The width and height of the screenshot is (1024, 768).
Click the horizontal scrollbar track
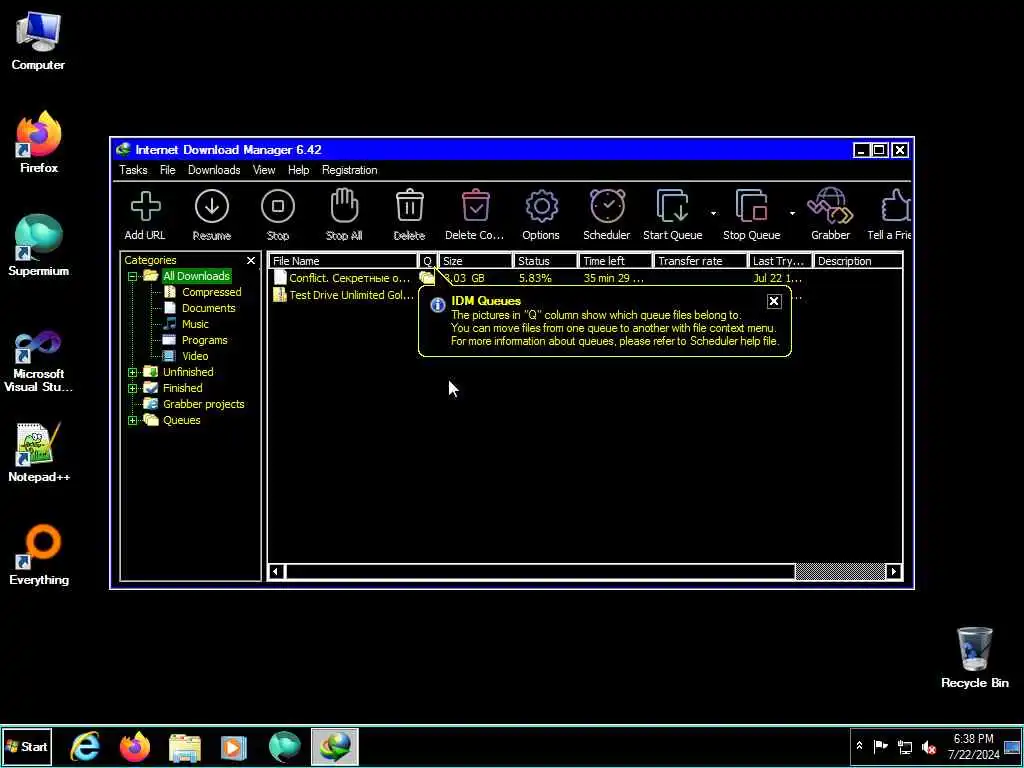point(840,571)
